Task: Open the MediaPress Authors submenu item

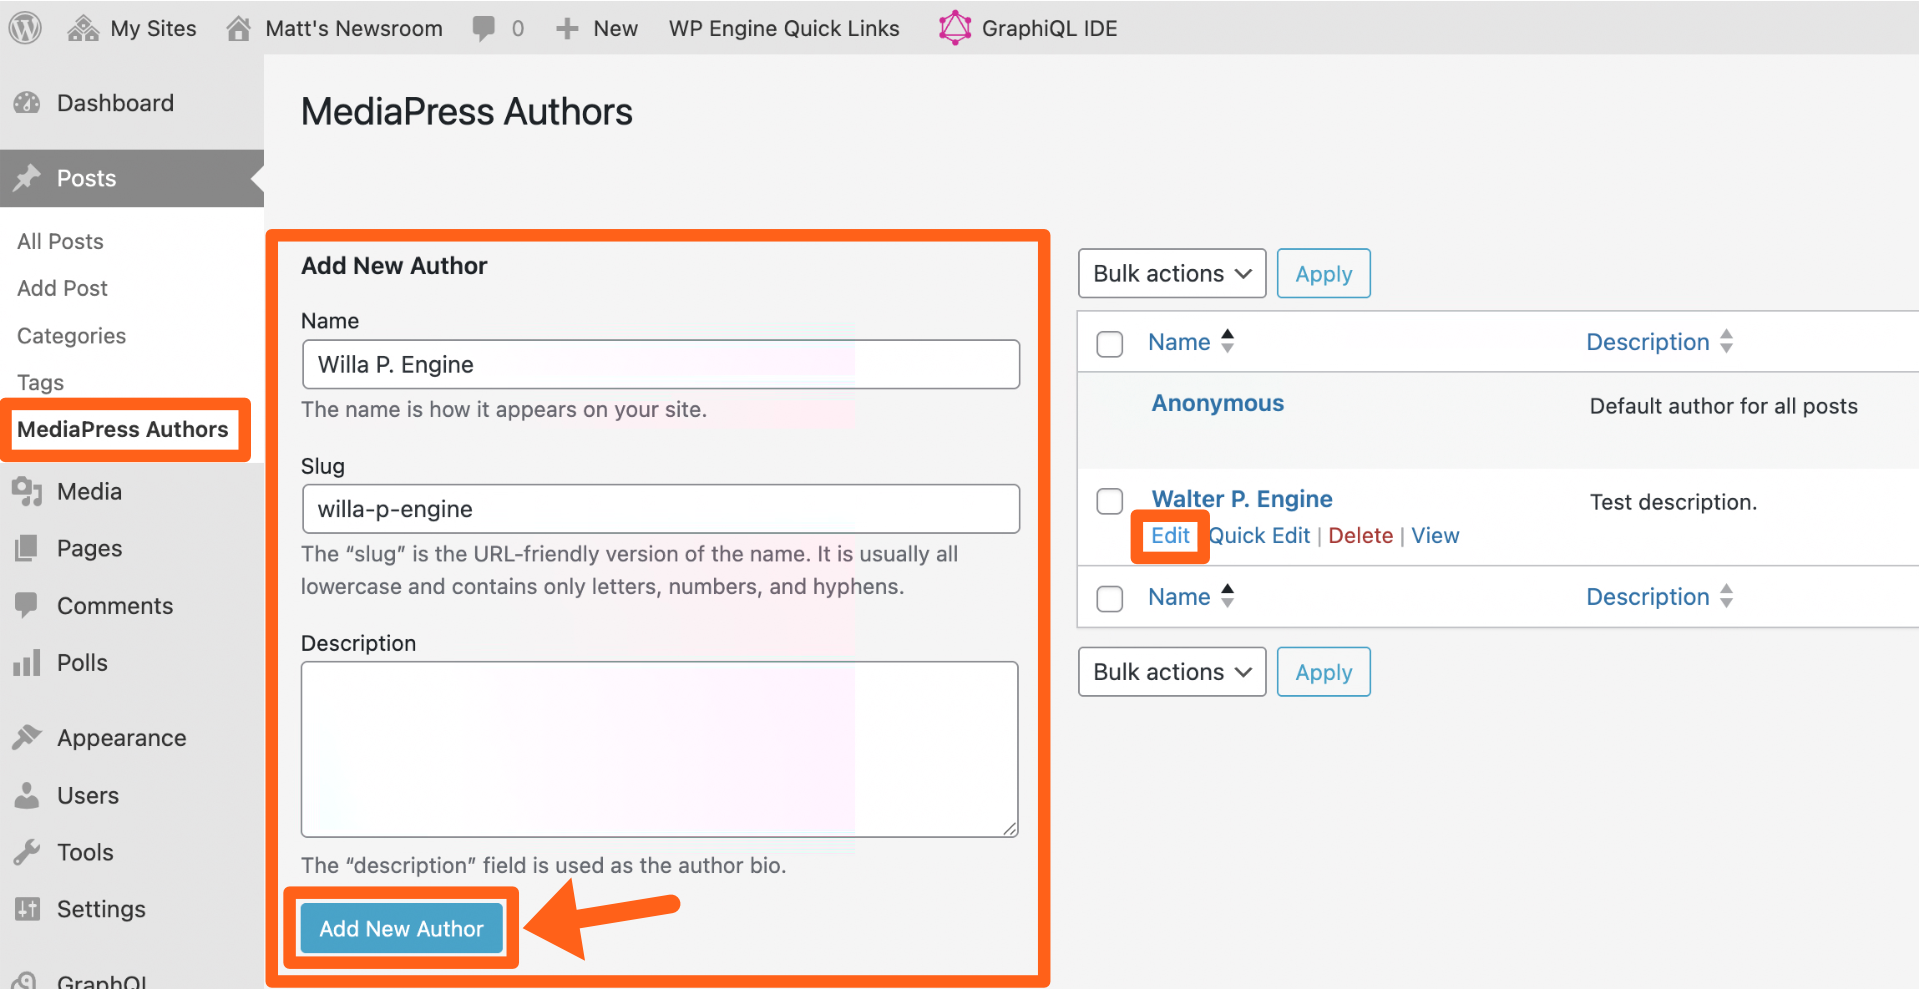Action: (123, 429)
